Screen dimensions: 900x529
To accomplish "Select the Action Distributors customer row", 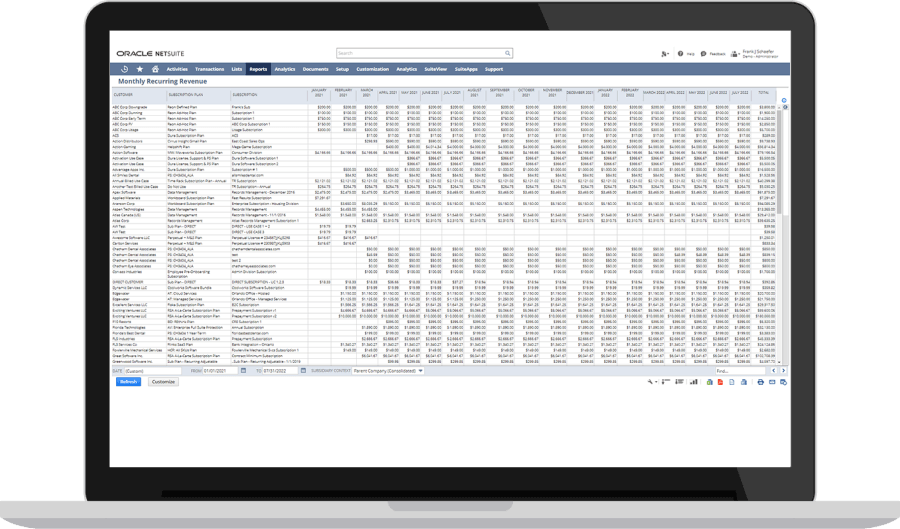I will tap(443, 141).
